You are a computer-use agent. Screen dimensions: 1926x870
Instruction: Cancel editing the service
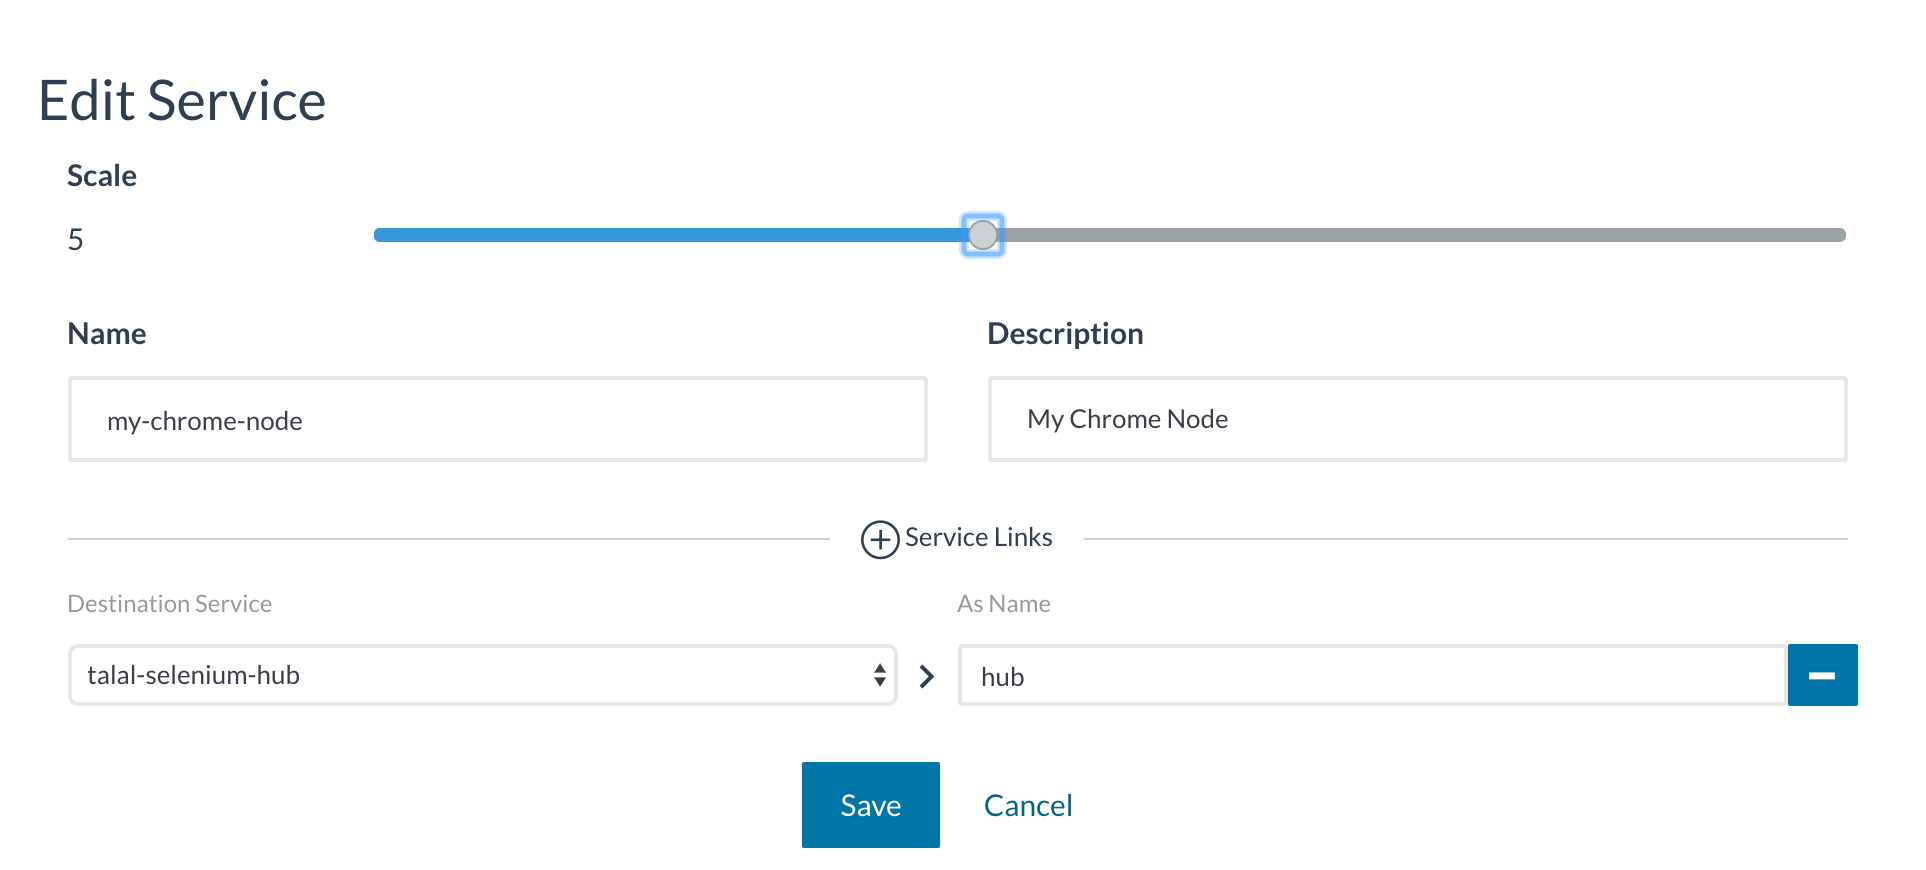pyautogui.click(x=1027, y=805)
